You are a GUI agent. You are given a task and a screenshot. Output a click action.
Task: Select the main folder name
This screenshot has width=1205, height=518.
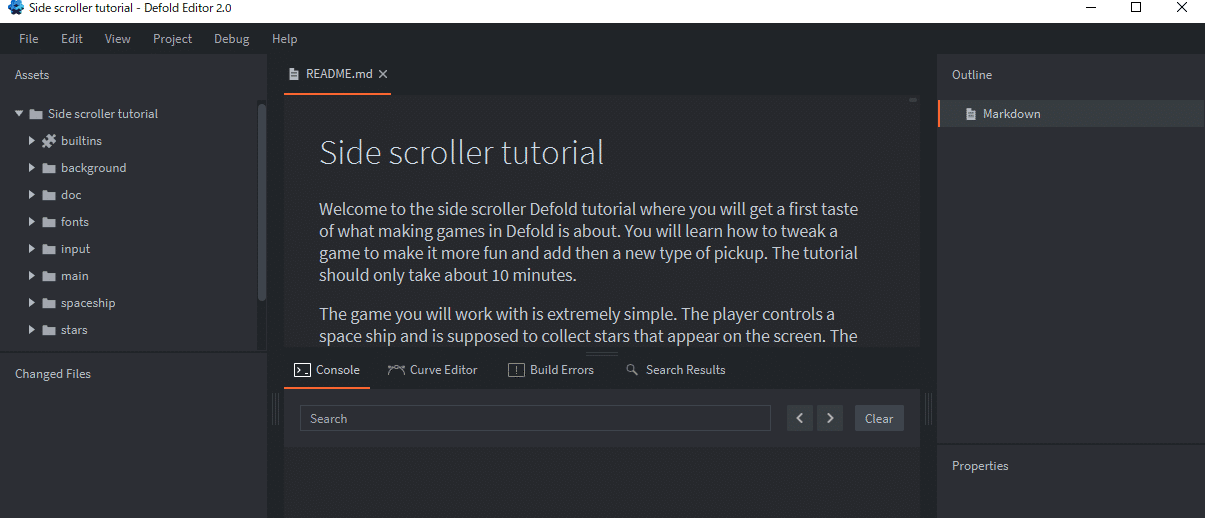[74, 276]
